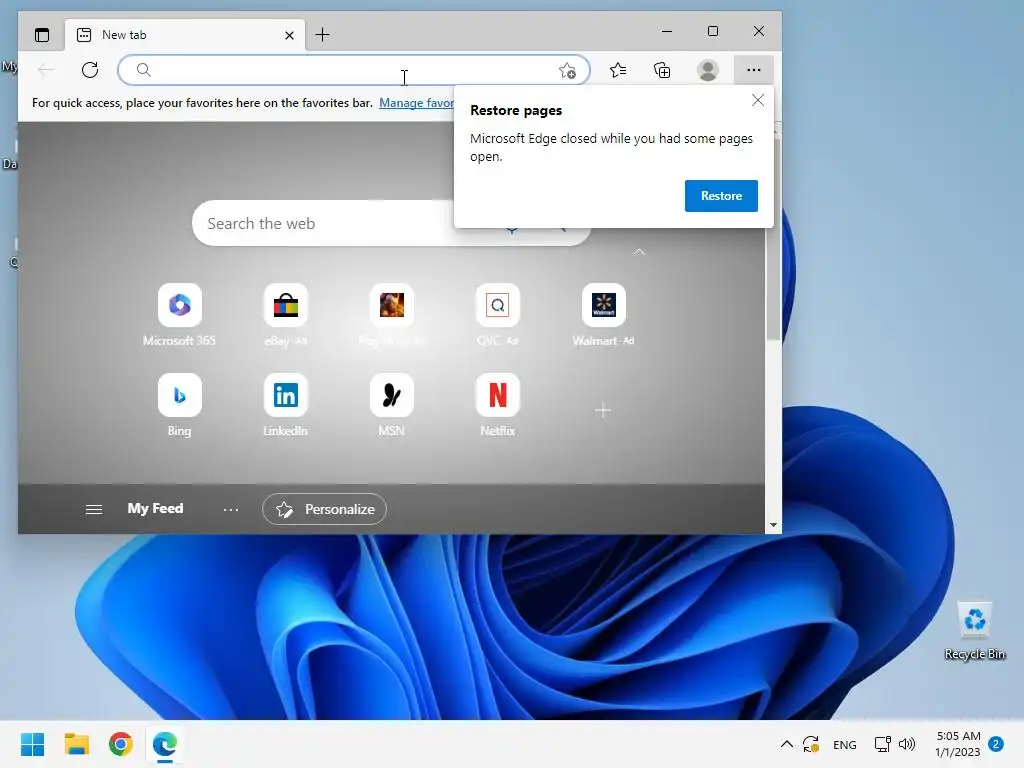Open the notification badge showing 2

[996, 744]
